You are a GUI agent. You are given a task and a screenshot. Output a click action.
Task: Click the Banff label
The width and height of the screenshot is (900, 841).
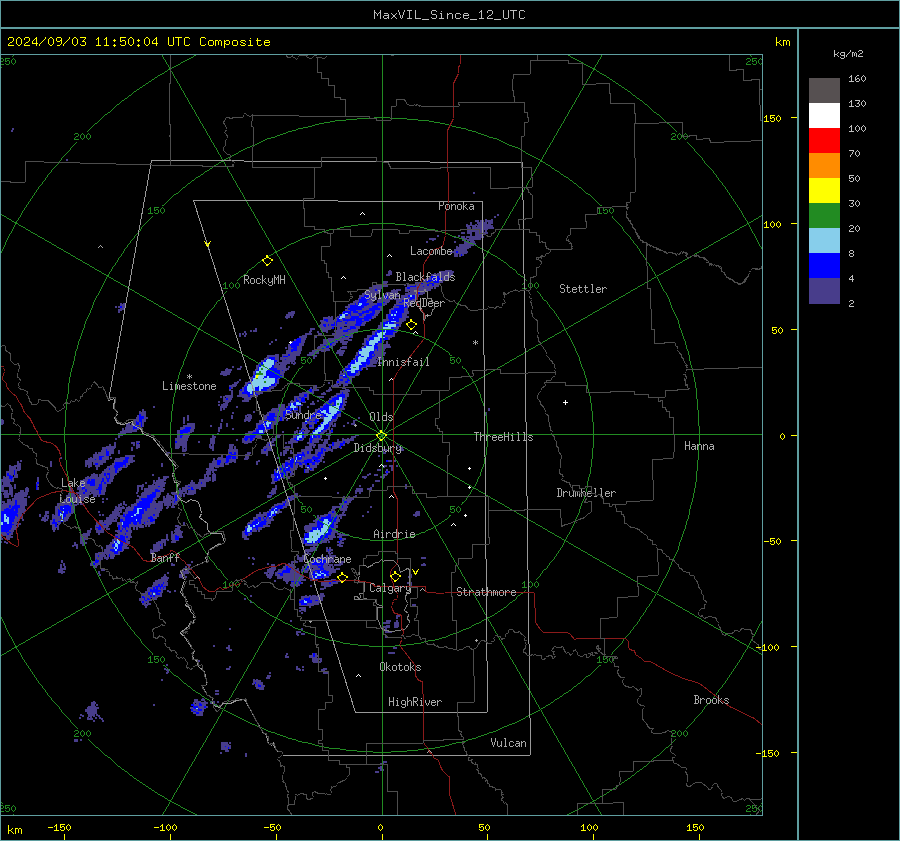pos(165,558)
